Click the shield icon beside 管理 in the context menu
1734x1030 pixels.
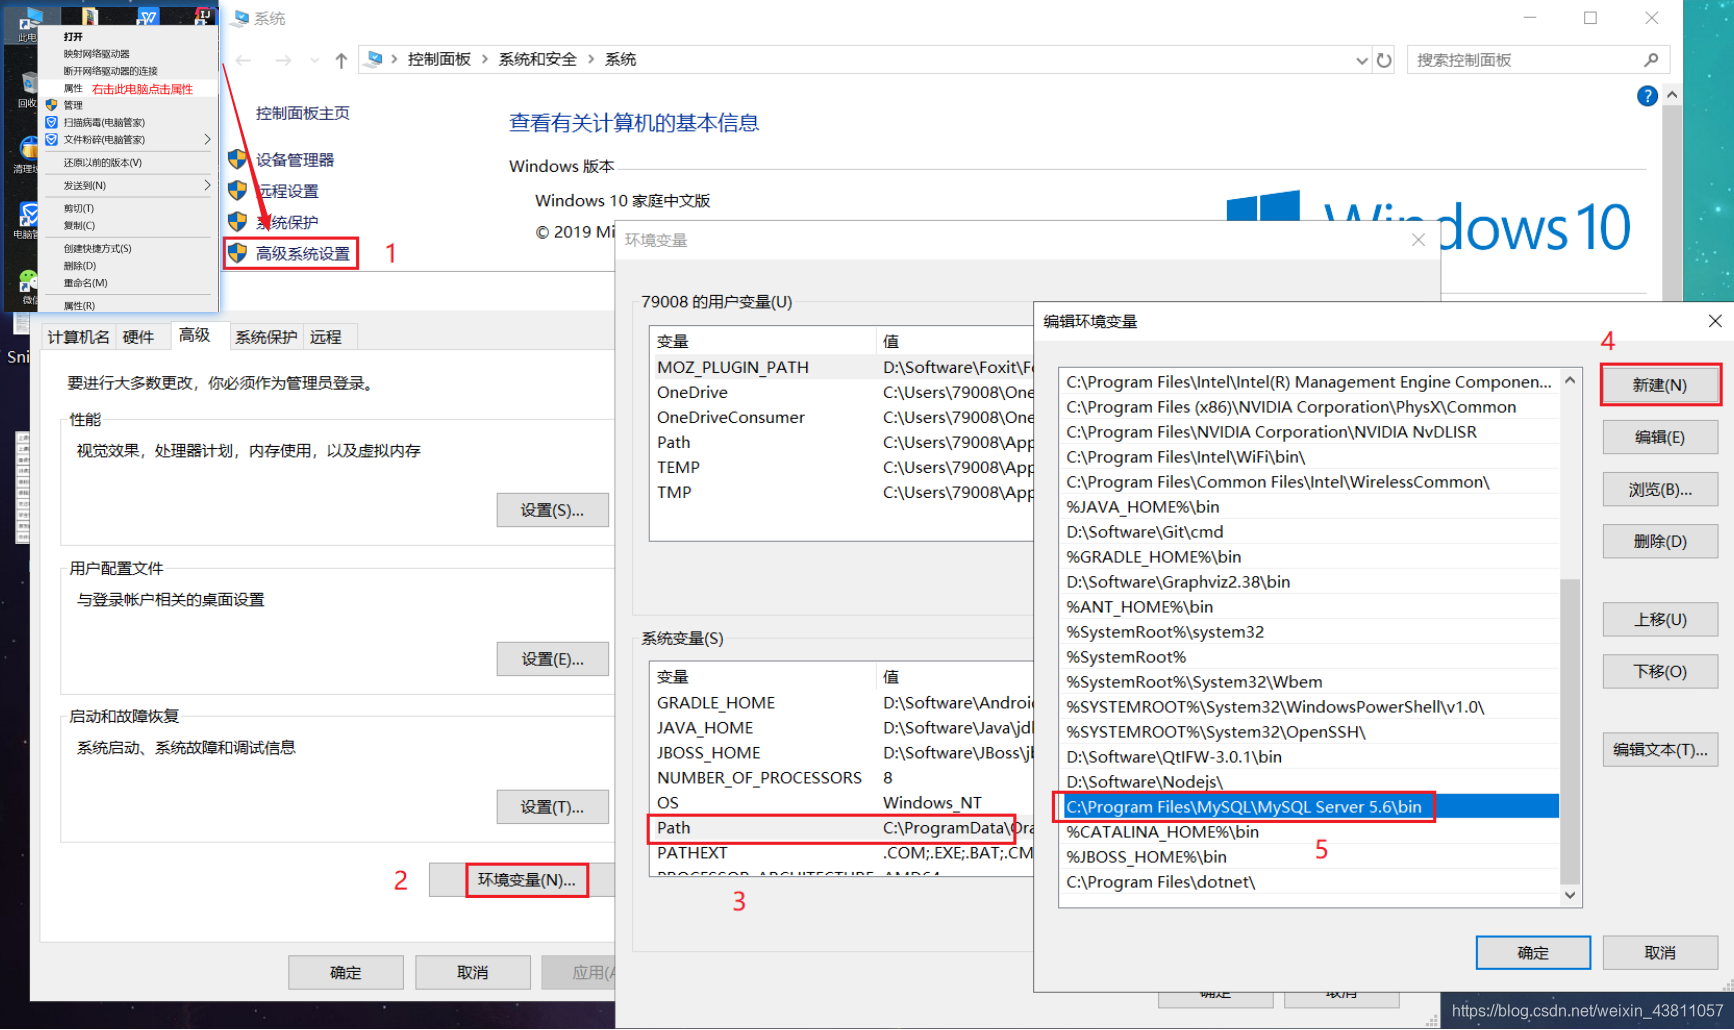[x=51, y=104]
